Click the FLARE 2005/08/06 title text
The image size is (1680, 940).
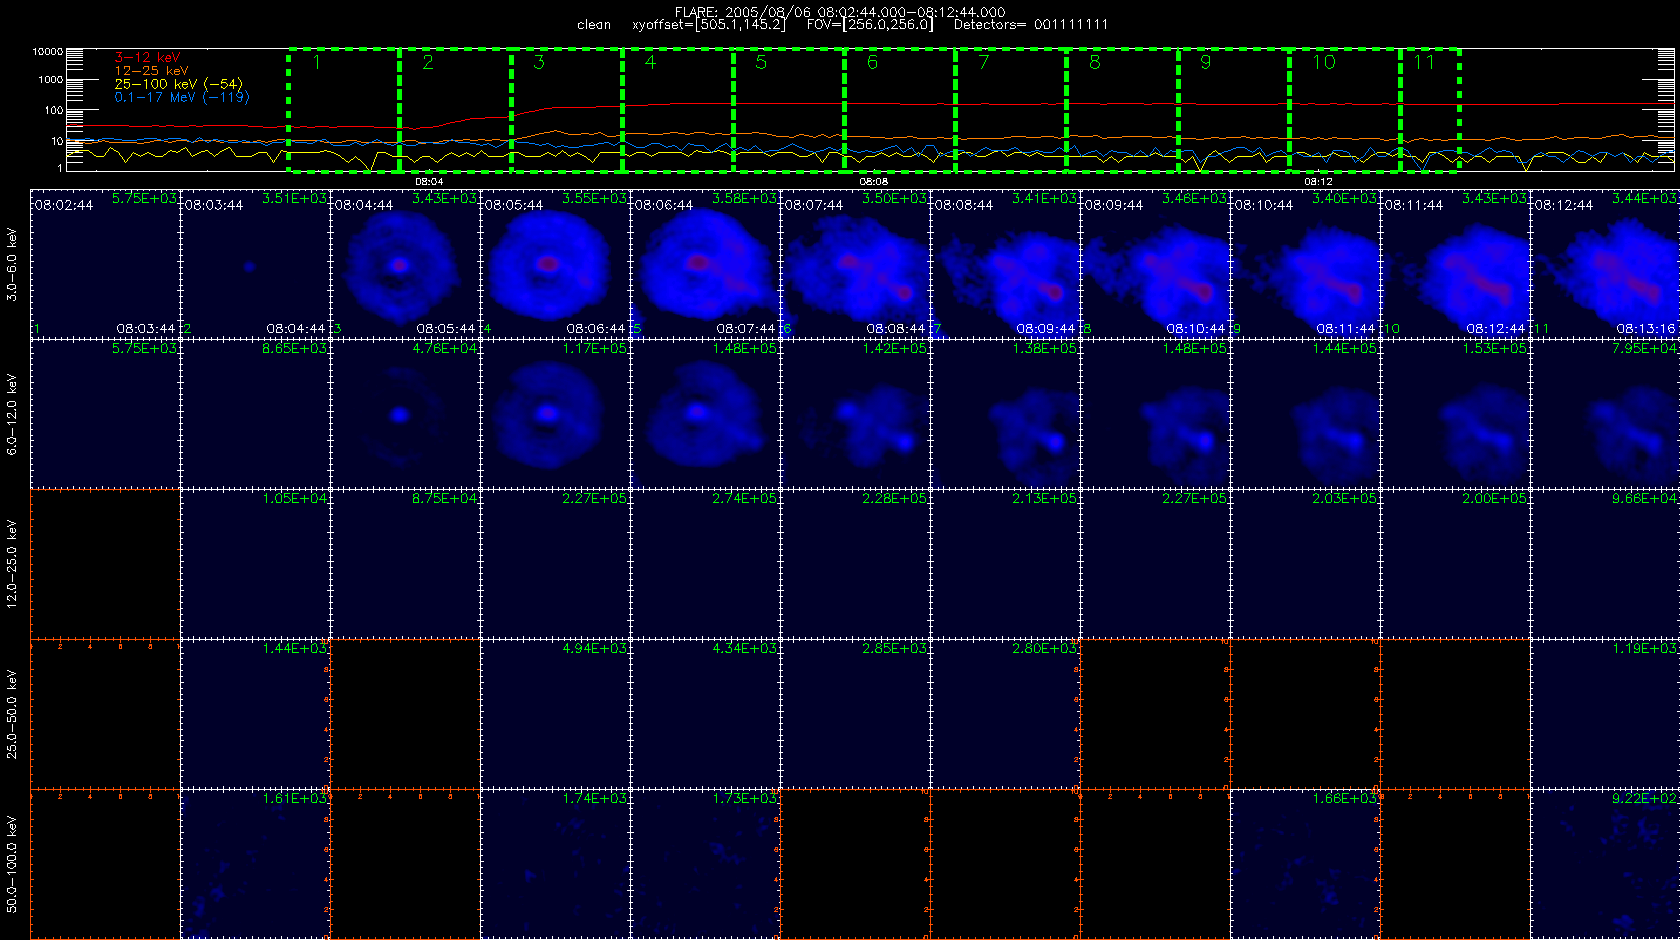[840, 12]
